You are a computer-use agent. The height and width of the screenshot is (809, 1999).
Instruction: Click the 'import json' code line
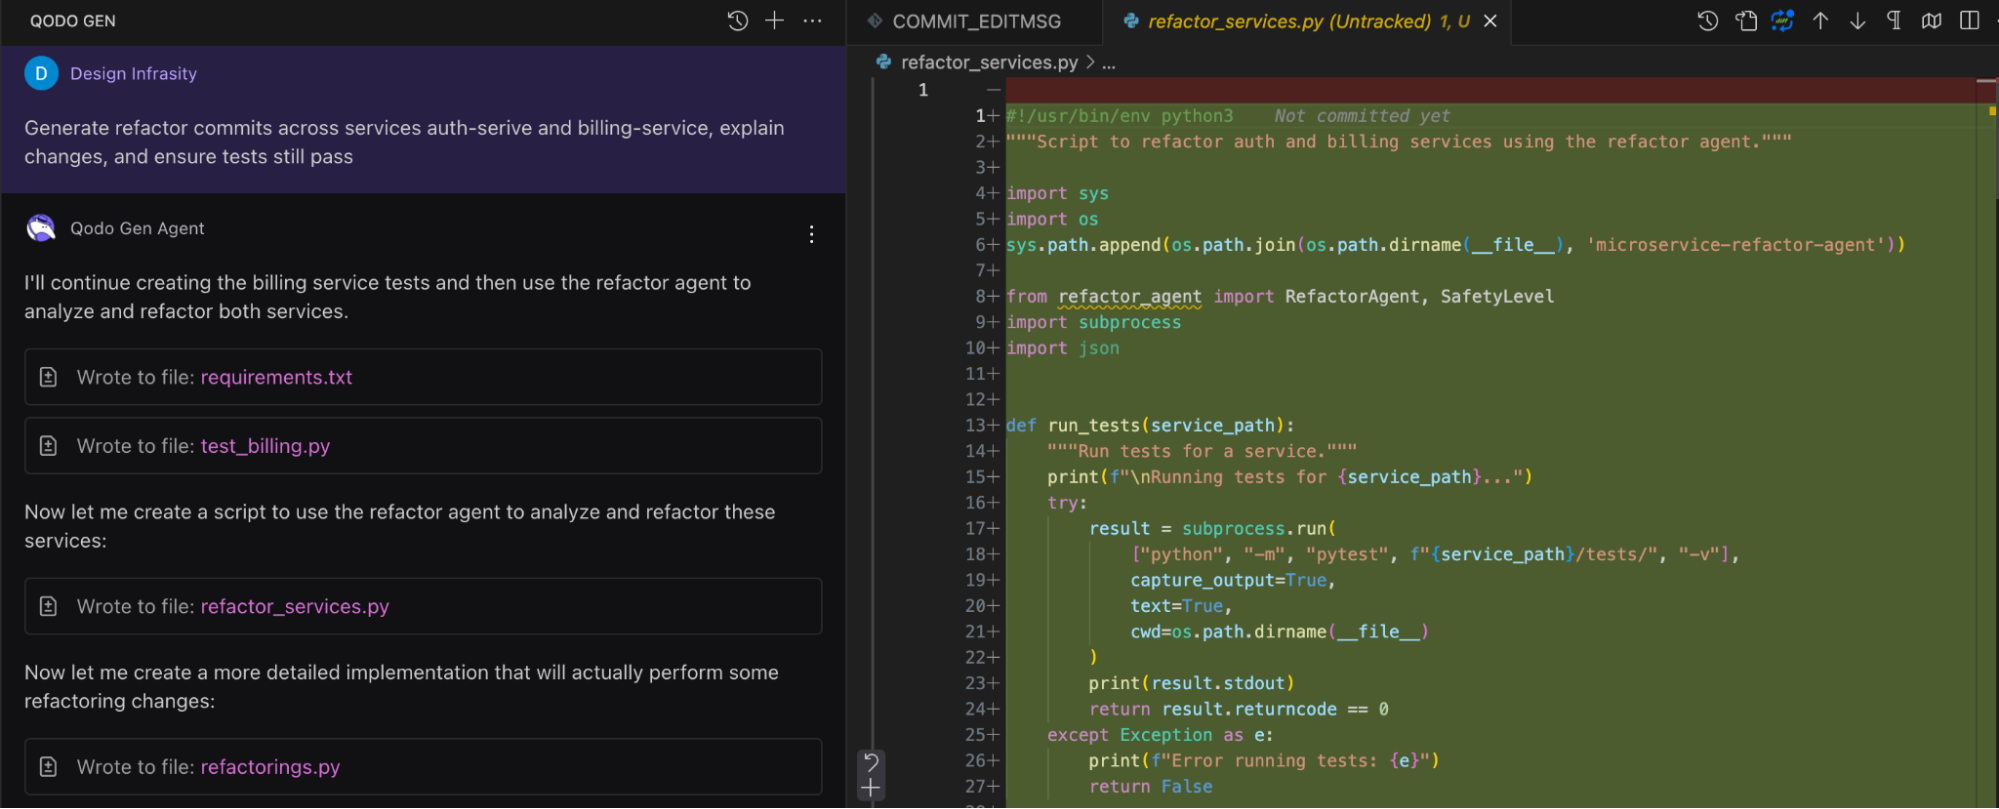pos(1062,348)
